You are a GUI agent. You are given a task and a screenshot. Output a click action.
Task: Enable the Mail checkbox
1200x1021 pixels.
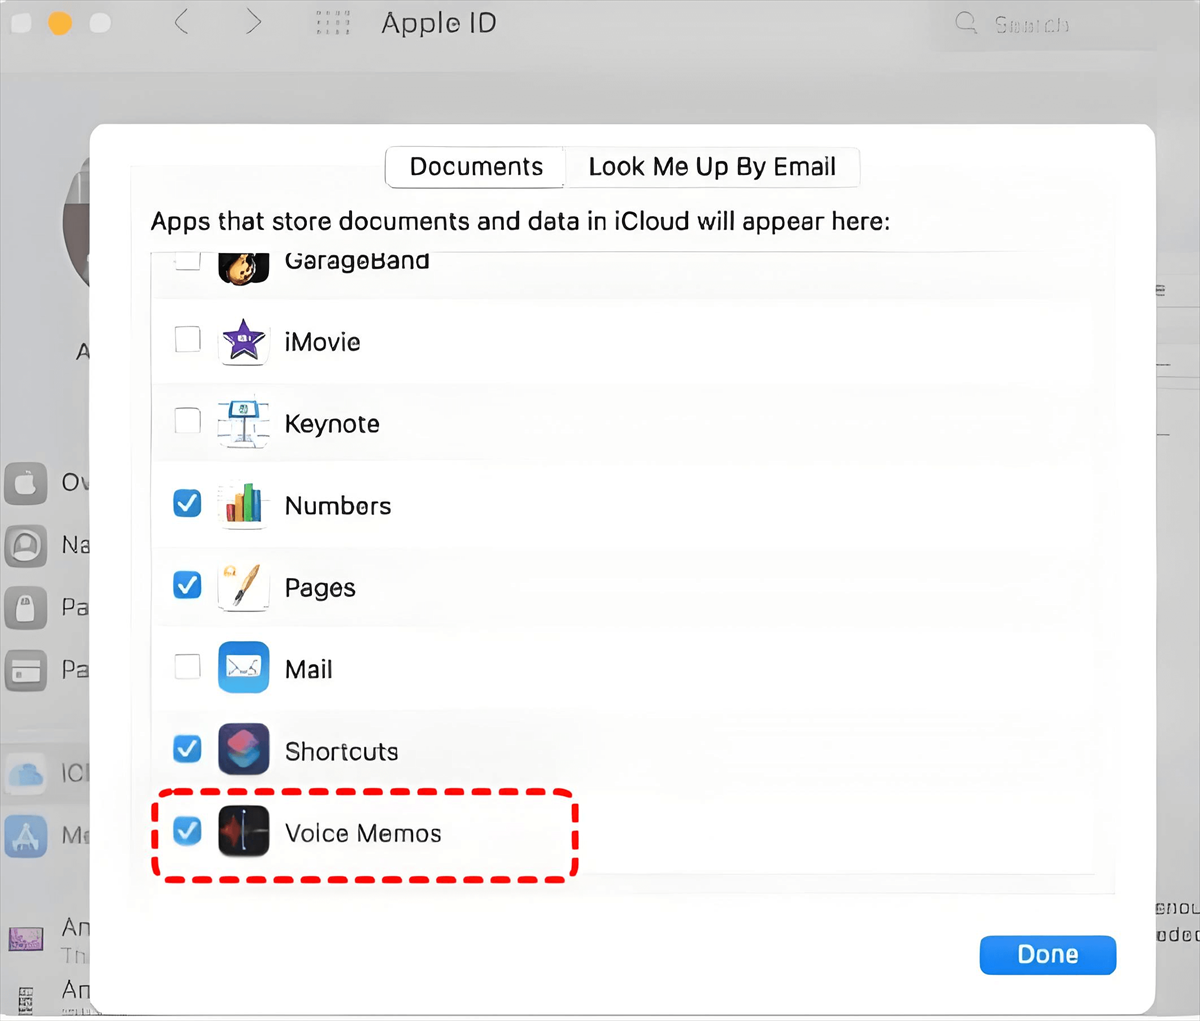click(x=187, y=666)
